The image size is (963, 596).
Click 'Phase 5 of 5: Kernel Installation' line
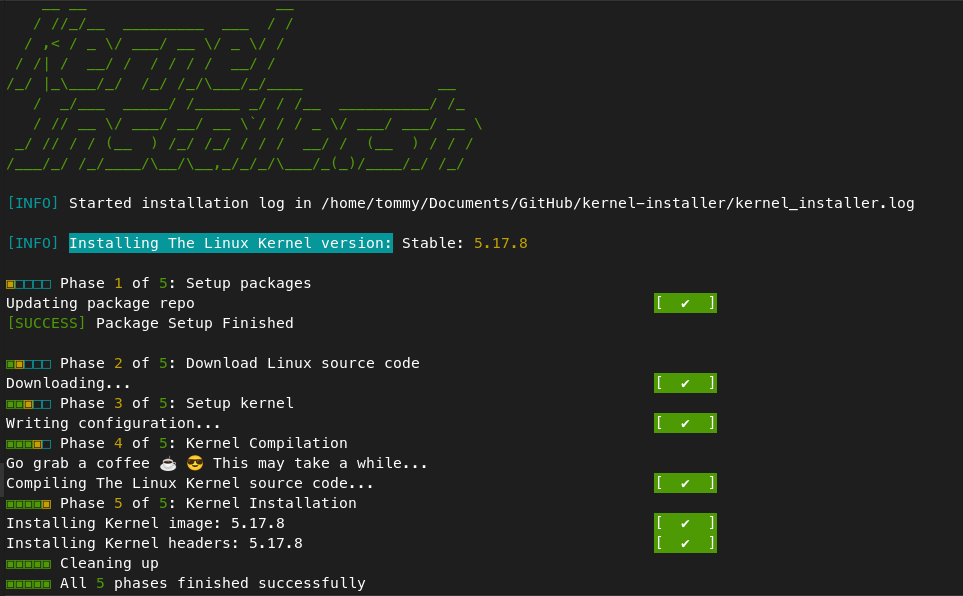point(208,503)
